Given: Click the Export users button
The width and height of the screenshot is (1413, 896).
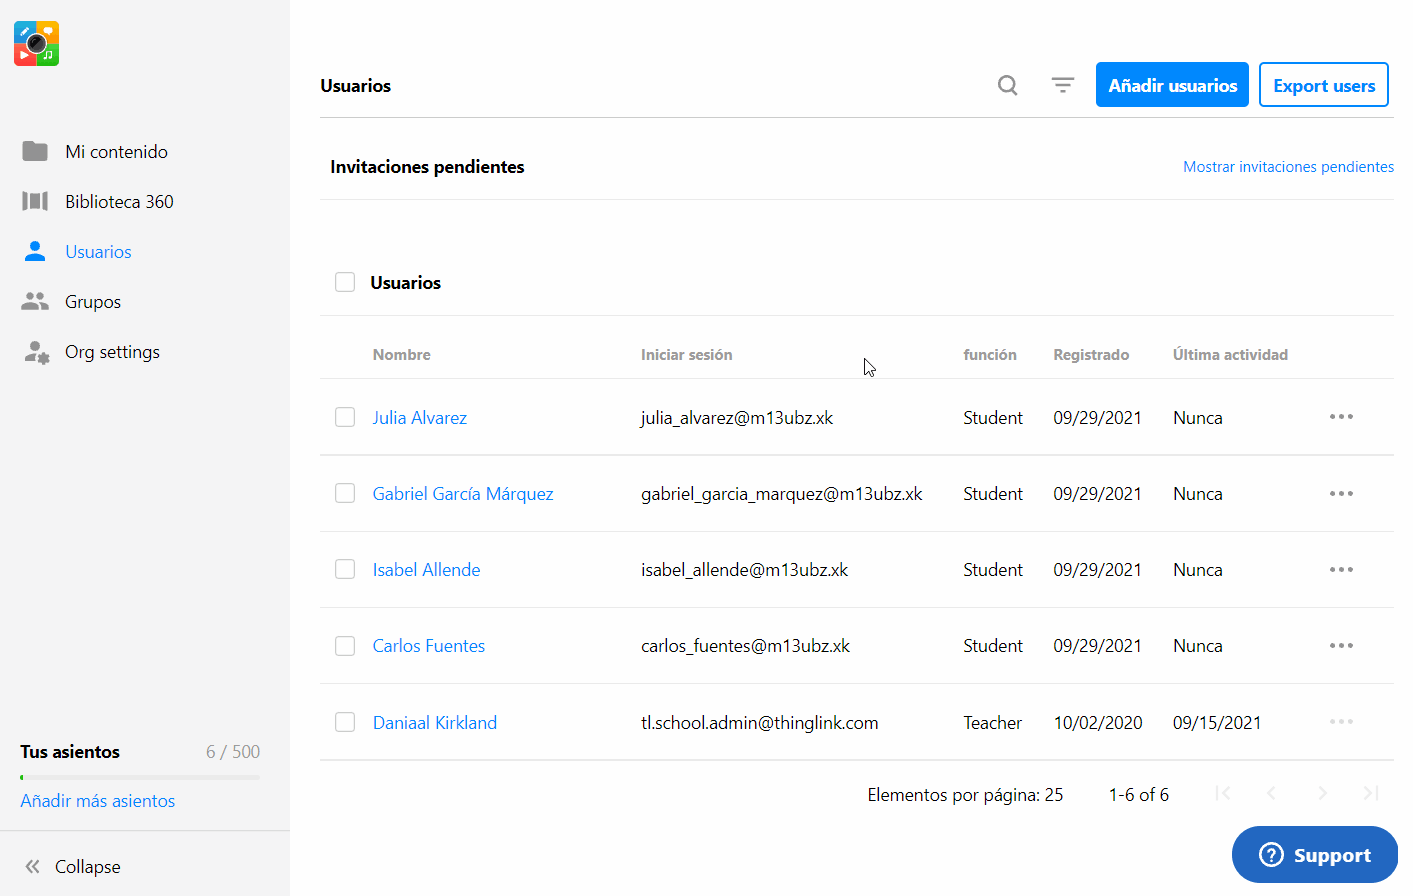Looking at the screenshot, I should coord(1324,85).
